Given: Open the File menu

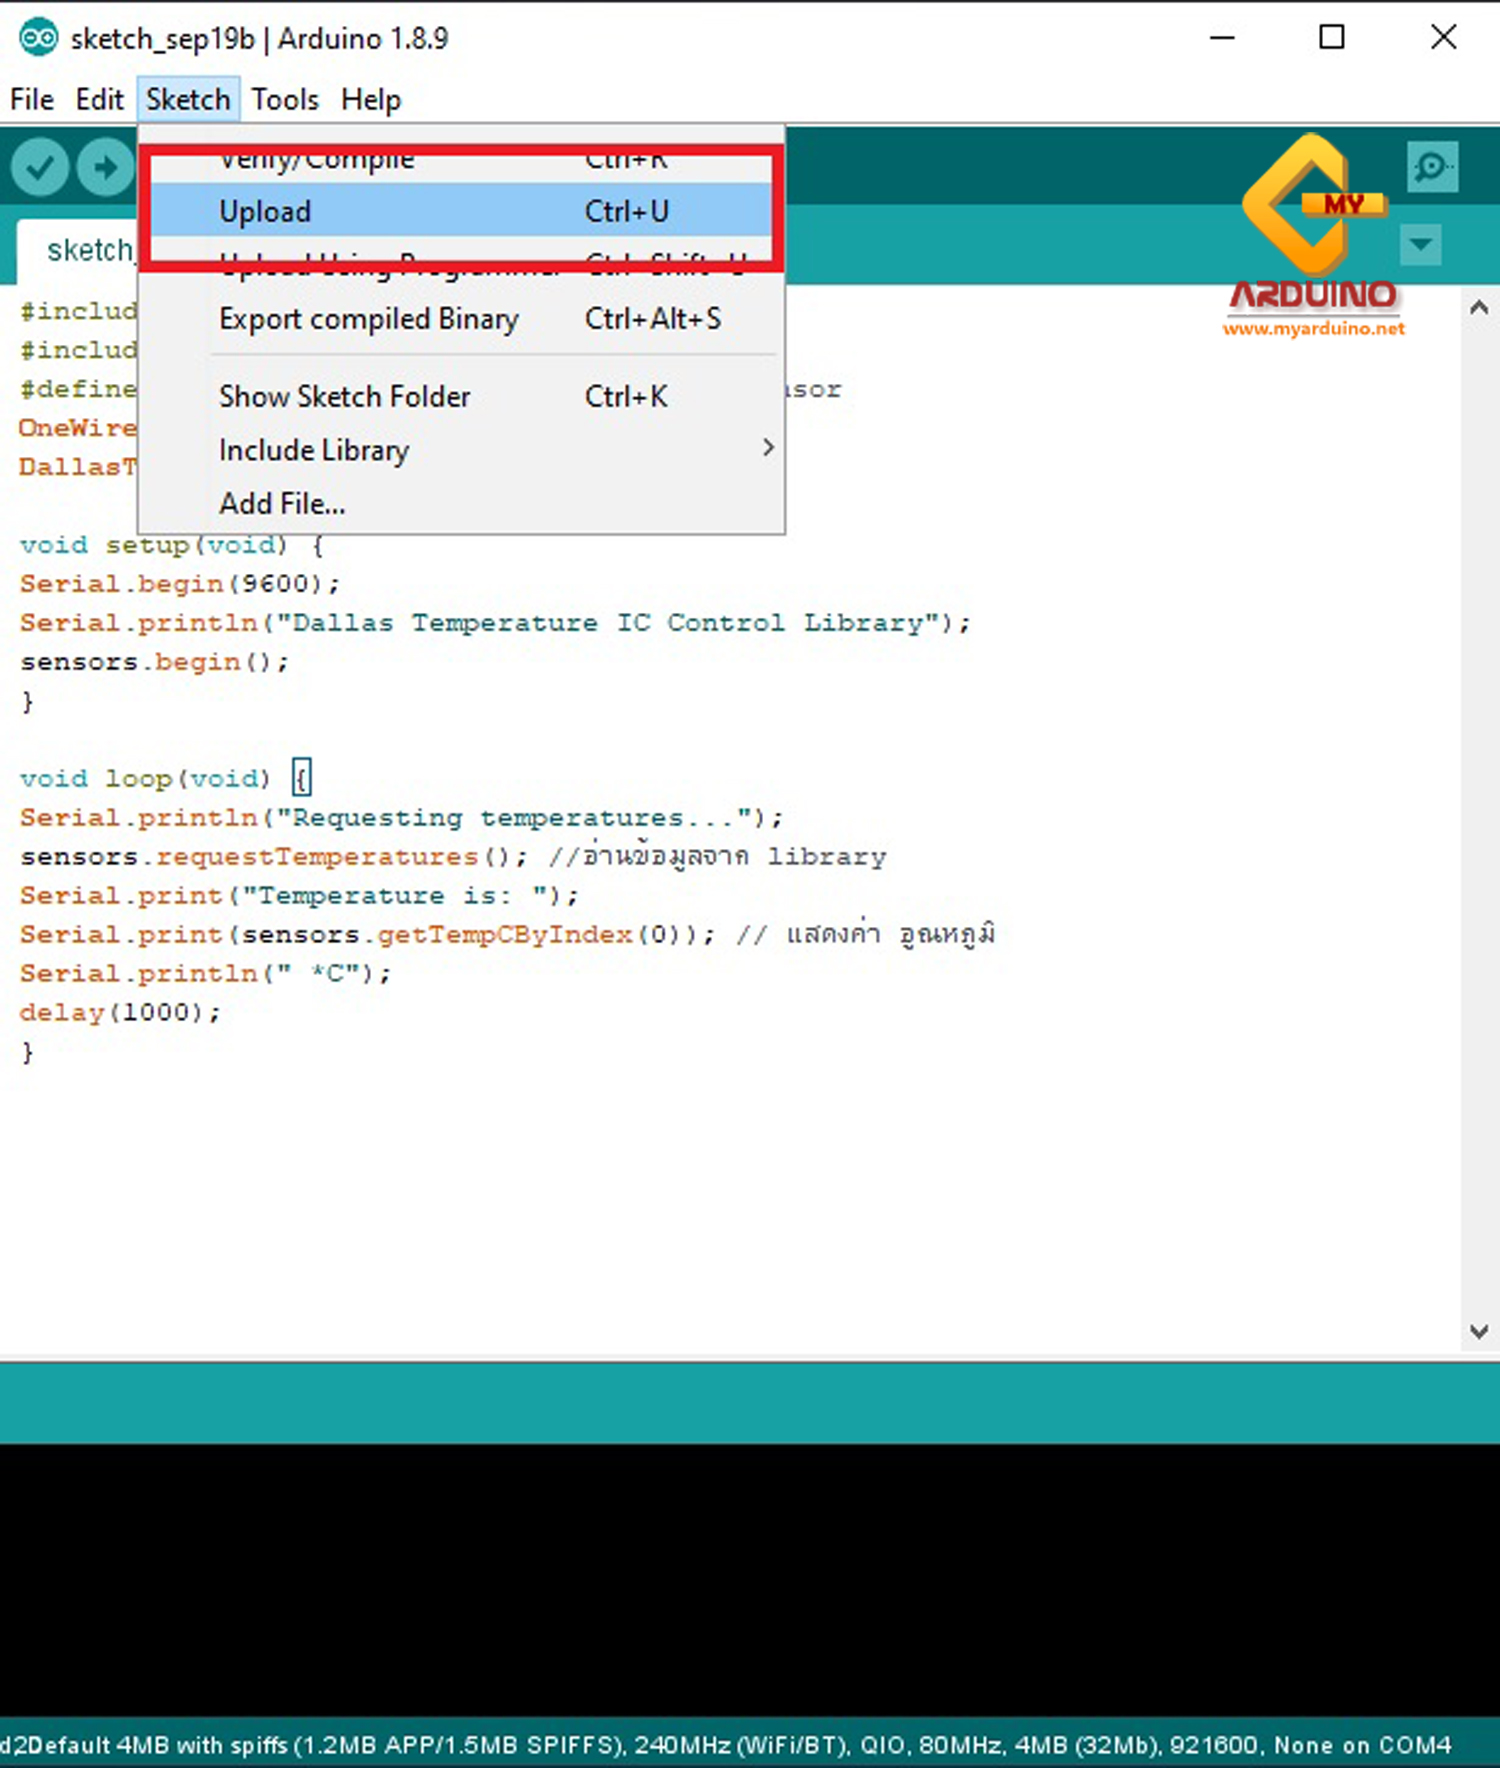Looking at the screenshot, I should (x=32, y=100).
